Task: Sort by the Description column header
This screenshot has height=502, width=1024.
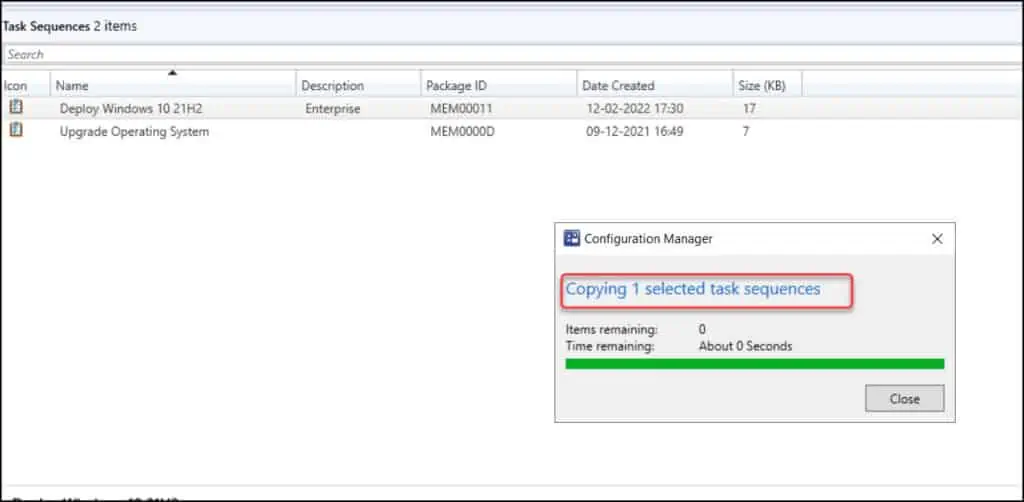Action: (x=359, y=86)
